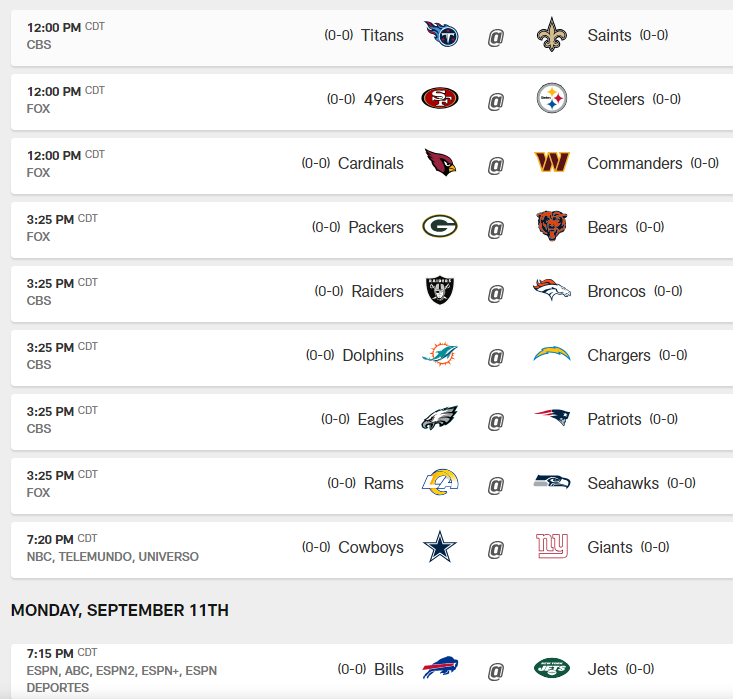The image size is (733, 699).
Task: Click the Dallas Cowboys star logo
Action: point(440,547)
